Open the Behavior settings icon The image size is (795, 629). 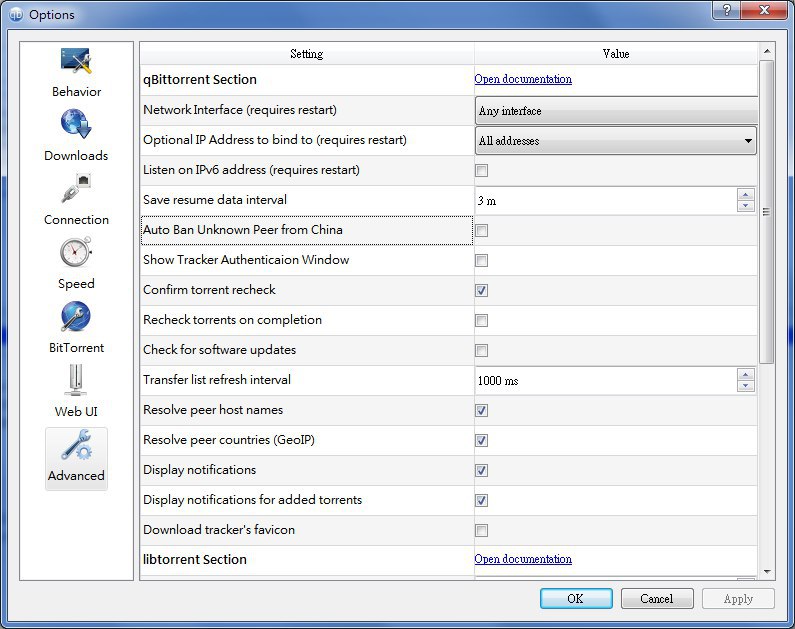(76, 61)
